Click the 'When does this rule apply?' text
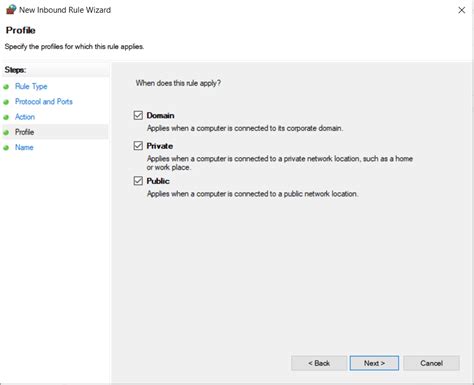This screenshot has width=474, height=385. [x=178, y=83]
